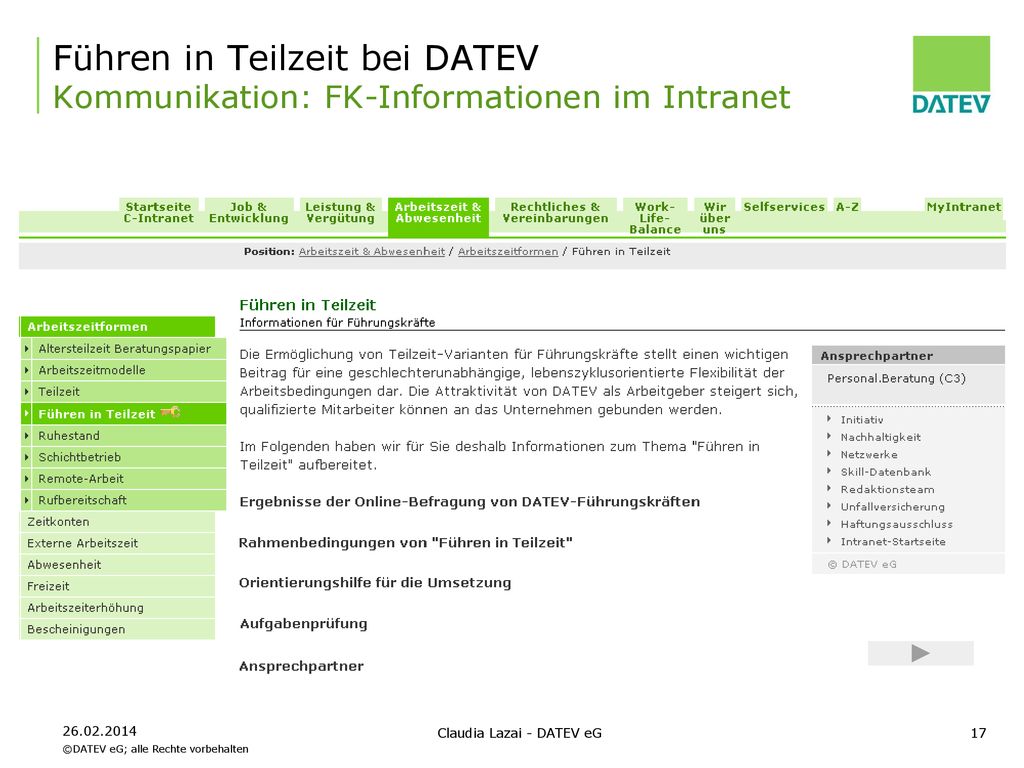Open the Job & Entwicklung tab

pos(248,213)
